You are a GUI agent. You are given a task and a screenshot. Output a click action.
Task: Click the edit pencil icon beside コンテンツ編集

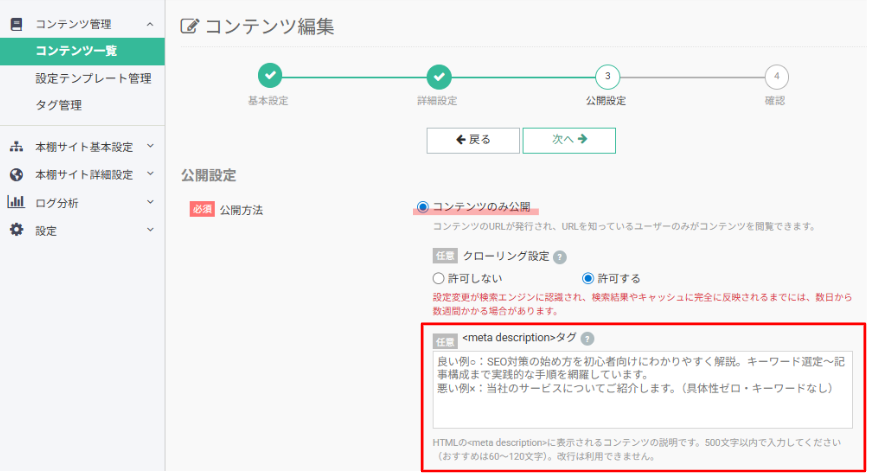coord(189,26)
